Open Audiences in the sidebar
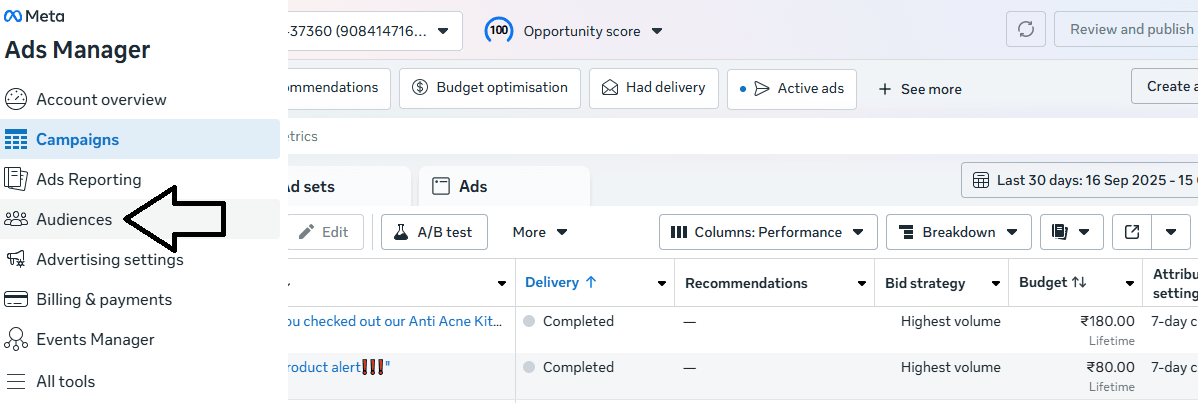1198x403 pixels. [74, 219]
